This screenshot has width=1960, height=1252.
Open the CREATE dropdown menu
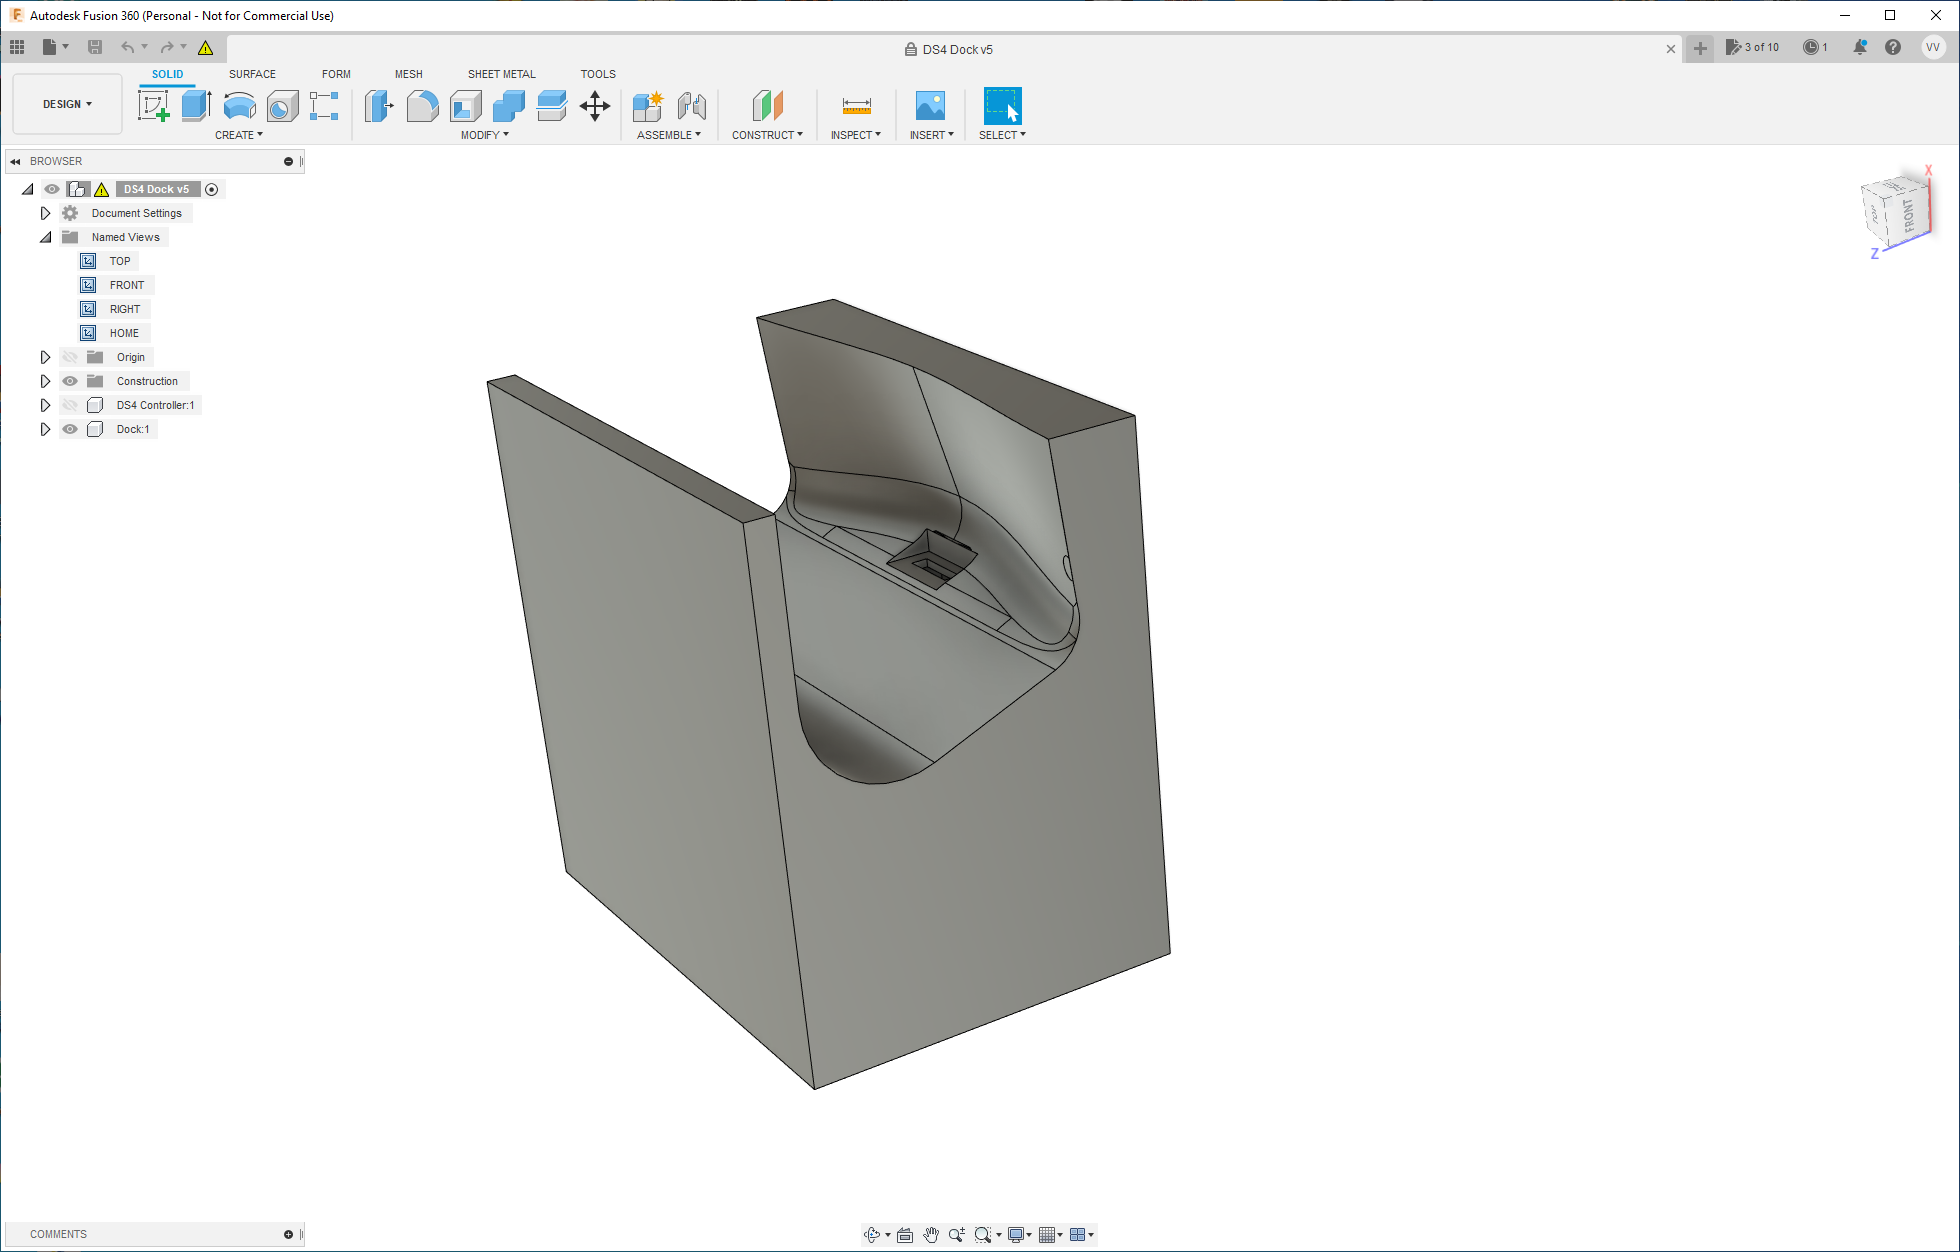(239, 135)
